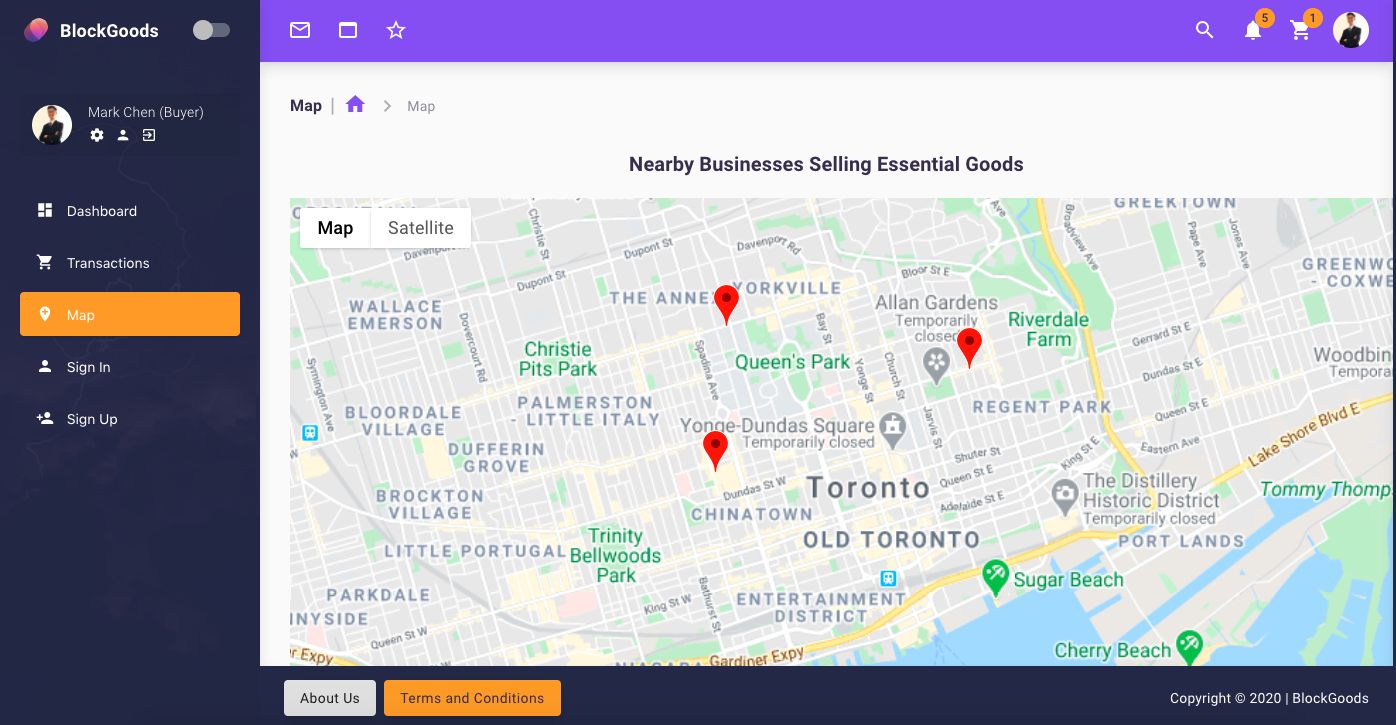
Task: Click Mark Chen's sidebar profile photo
Action: [52, 125]
